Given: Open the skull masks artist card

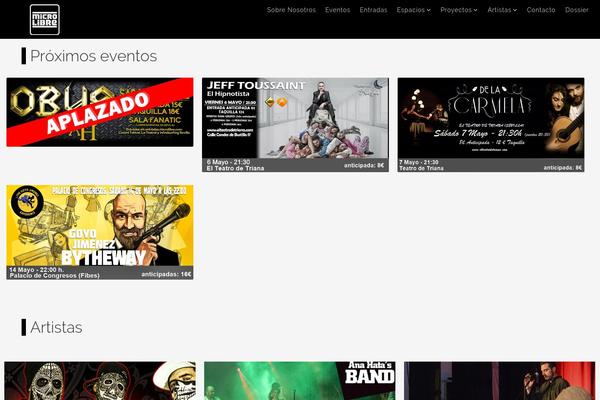Looking at the screenshot, I should (100, 381).
